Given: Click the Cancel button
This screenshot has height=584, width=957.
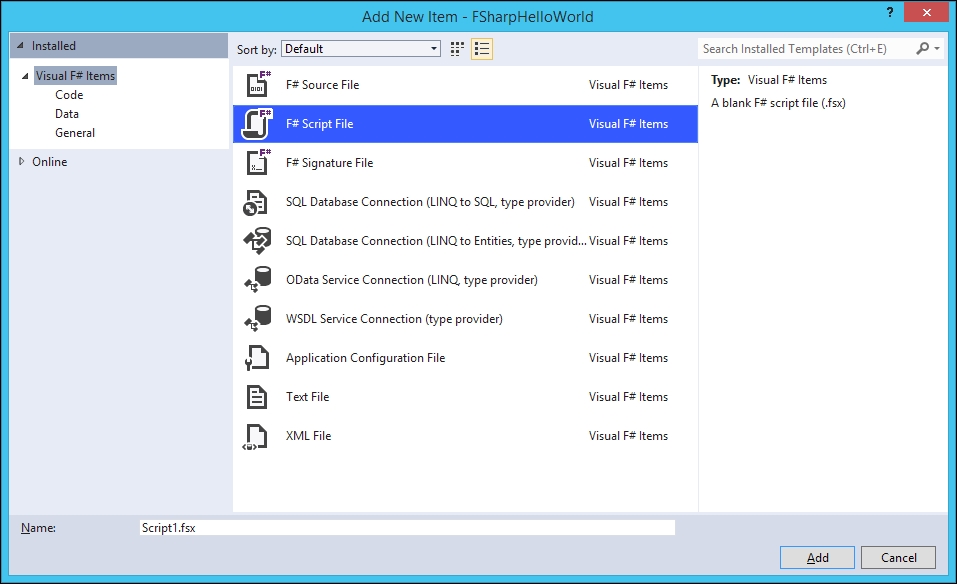Looking at the screenshot, I should [898, 558].
